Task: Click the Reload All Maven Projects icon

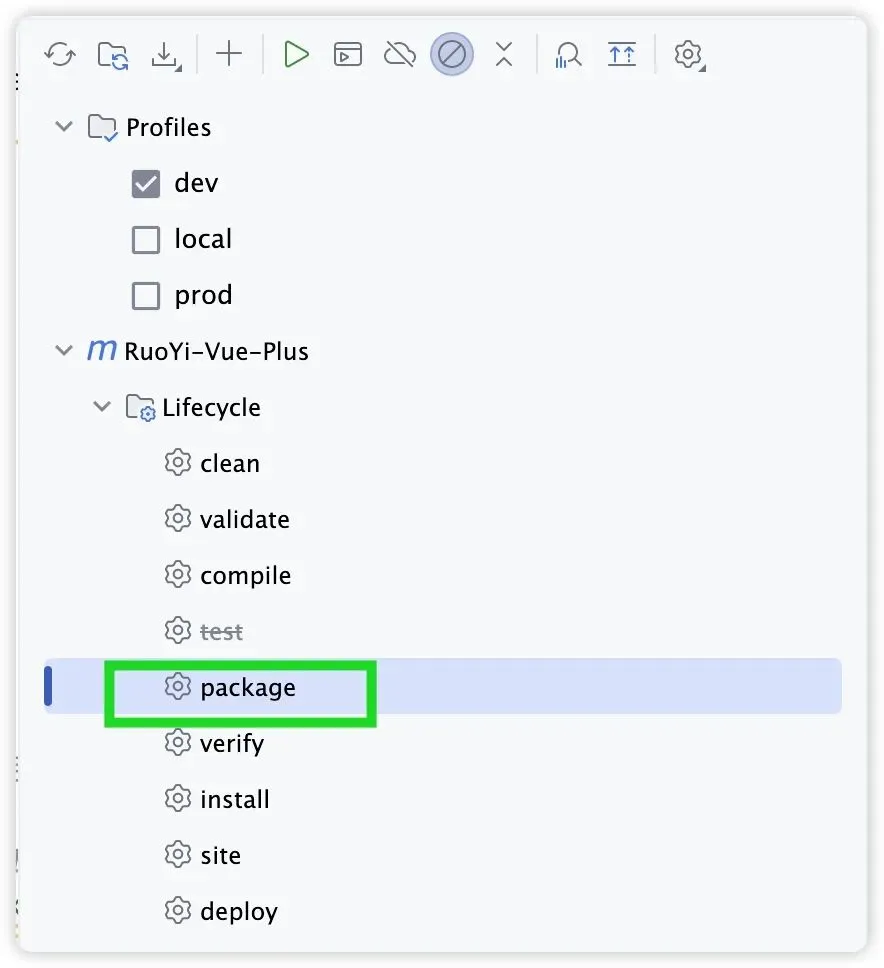Action: pos(60,54)
